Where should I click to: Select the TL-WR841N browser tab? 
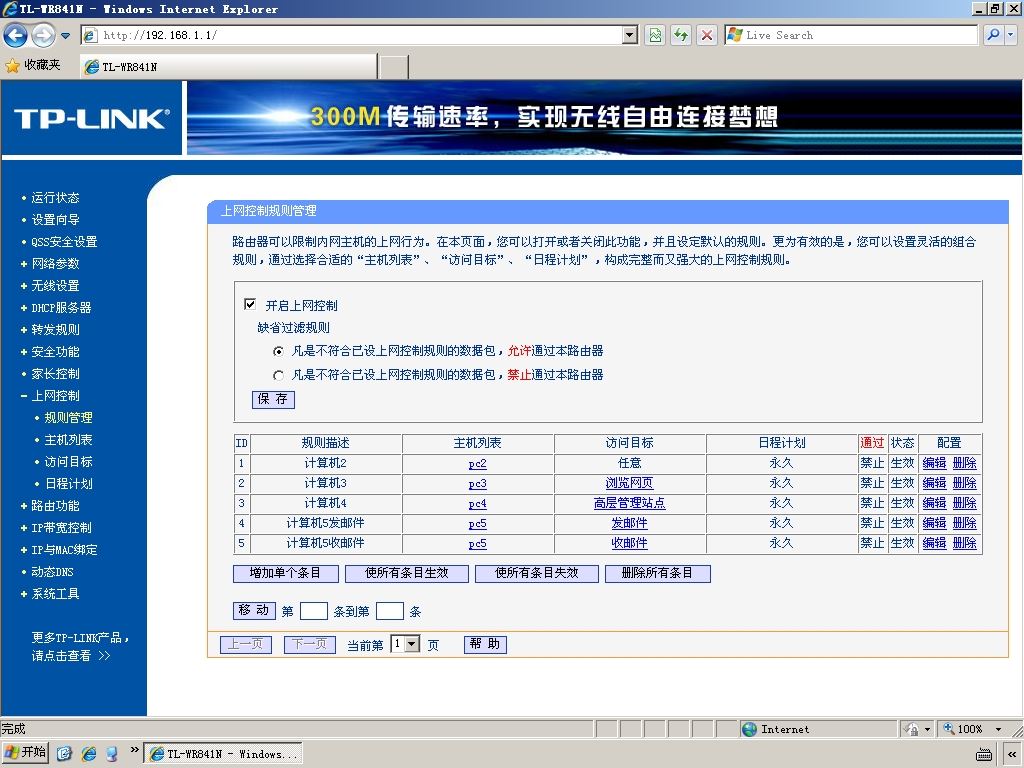(x=228, y=67)
